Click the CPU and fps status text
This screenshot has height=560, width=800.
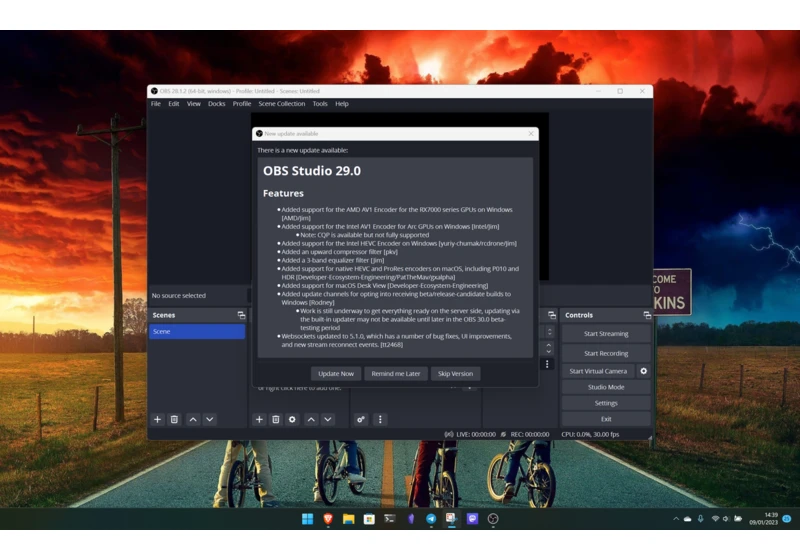tap(590, 434)
